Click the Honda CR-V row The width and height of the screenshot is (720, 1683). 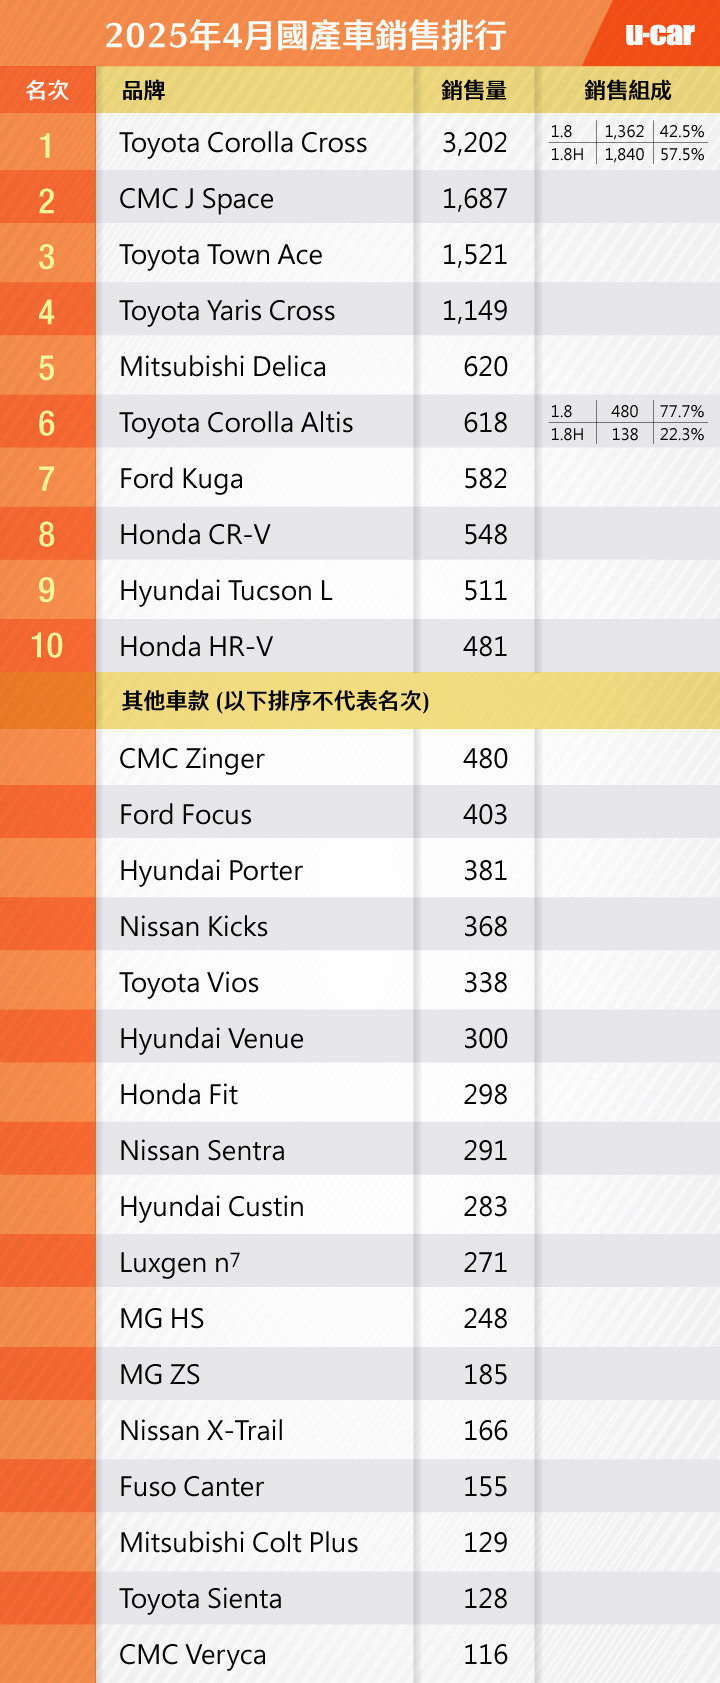[360, 534]
